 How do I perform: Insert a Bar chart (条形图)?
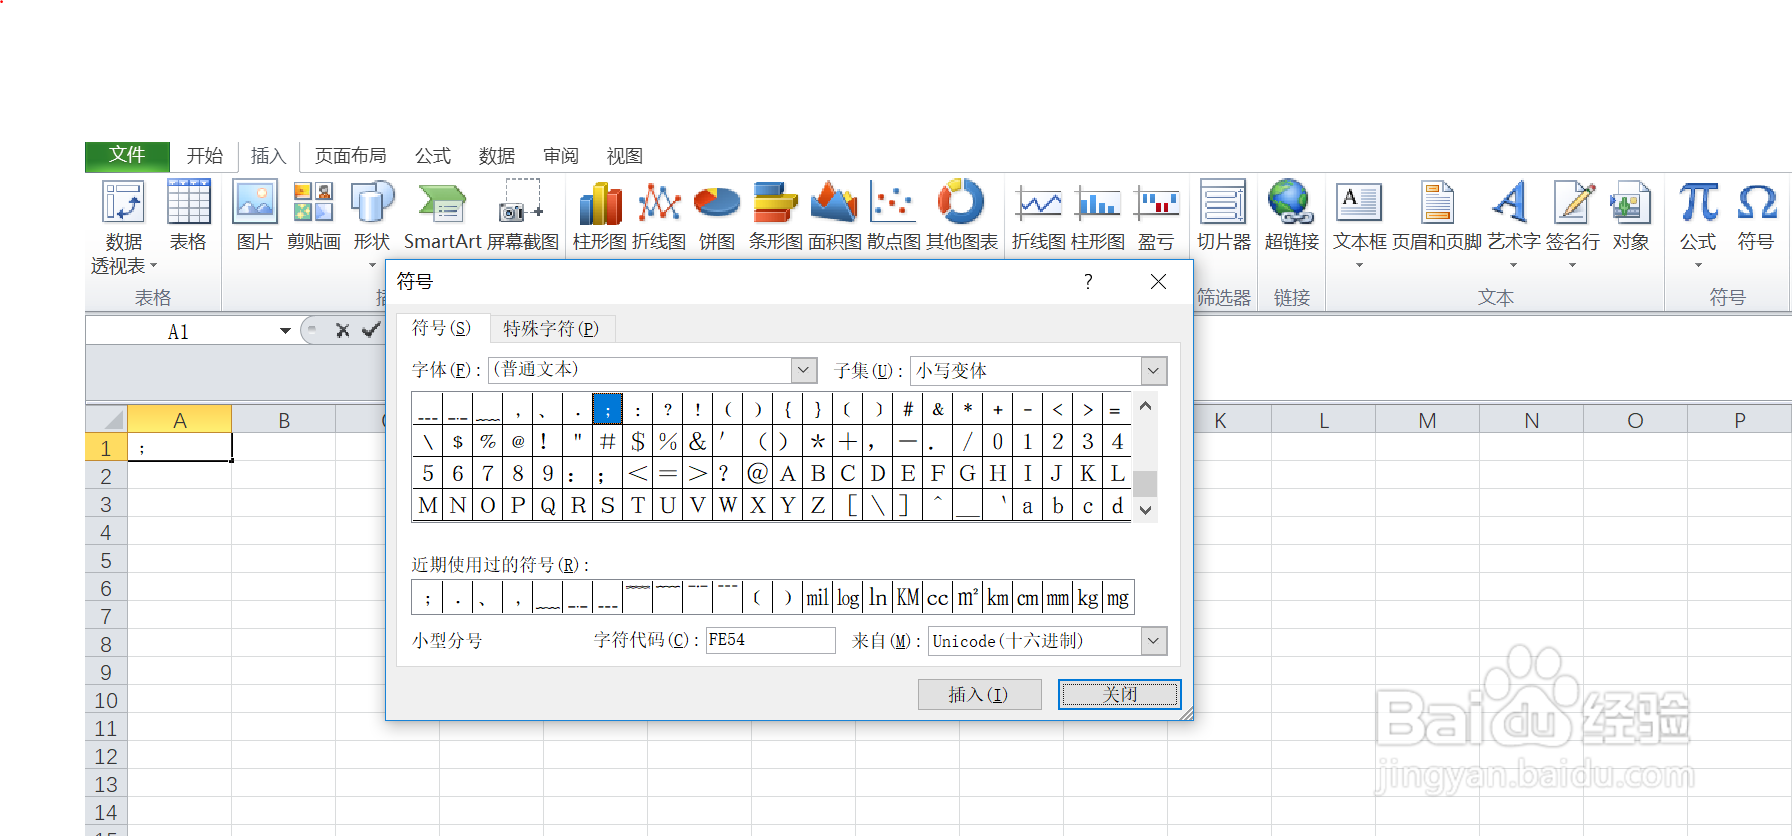(775, 215)
